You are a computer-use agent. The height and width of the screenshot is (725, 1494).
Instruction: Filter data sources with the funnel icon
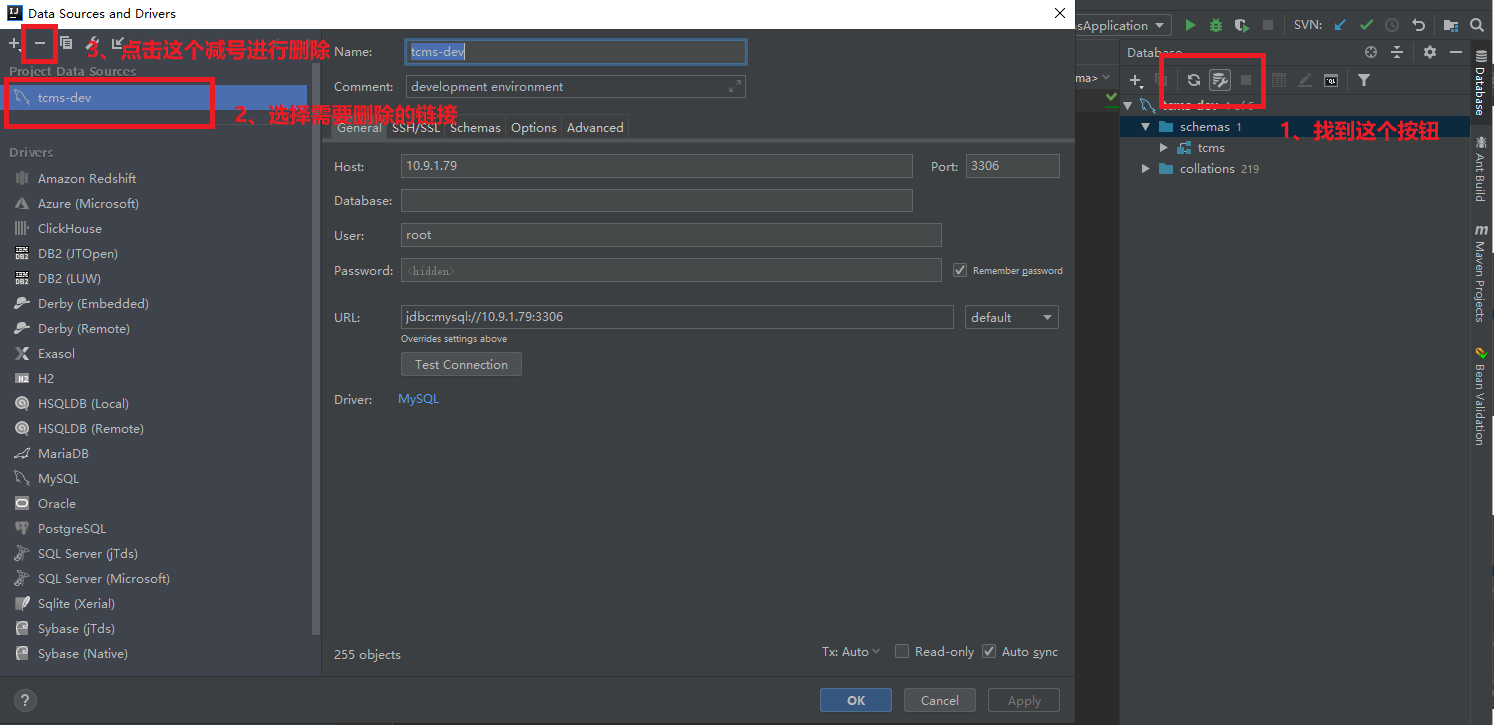pos(1364,81)
